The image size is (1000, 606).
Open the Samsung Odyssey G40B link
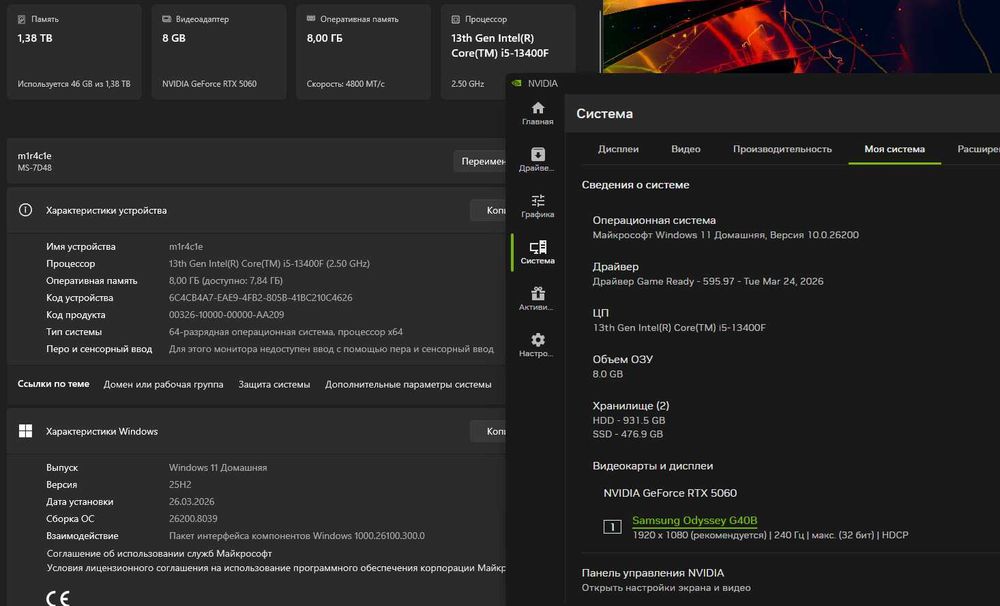[x=694, y=521]
